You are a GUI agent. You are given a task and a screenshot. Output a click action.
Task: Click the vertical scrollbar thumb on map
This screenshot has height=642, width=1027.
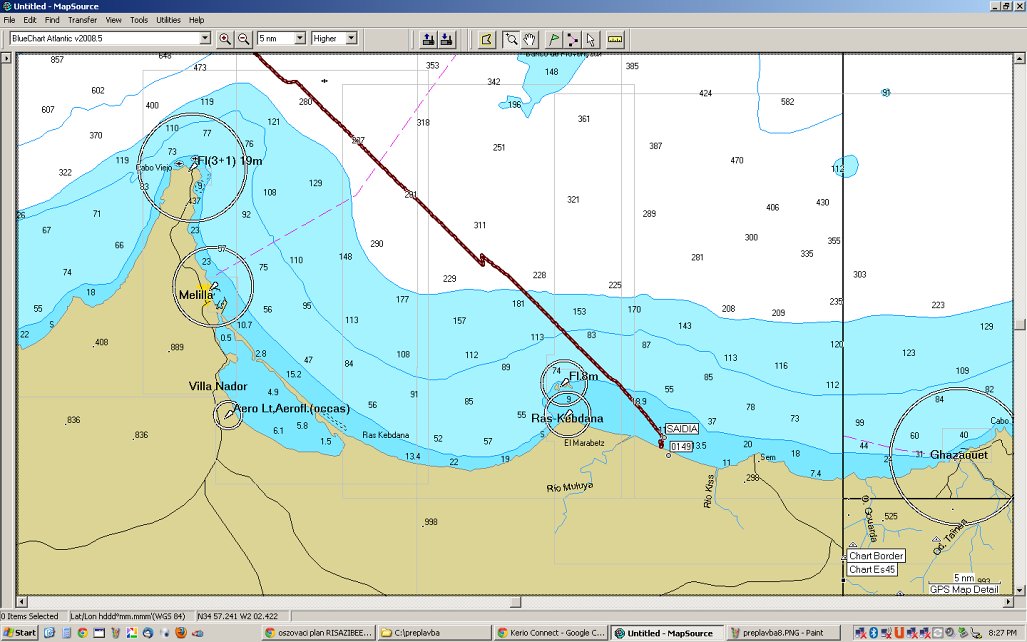click(1020, 323)
